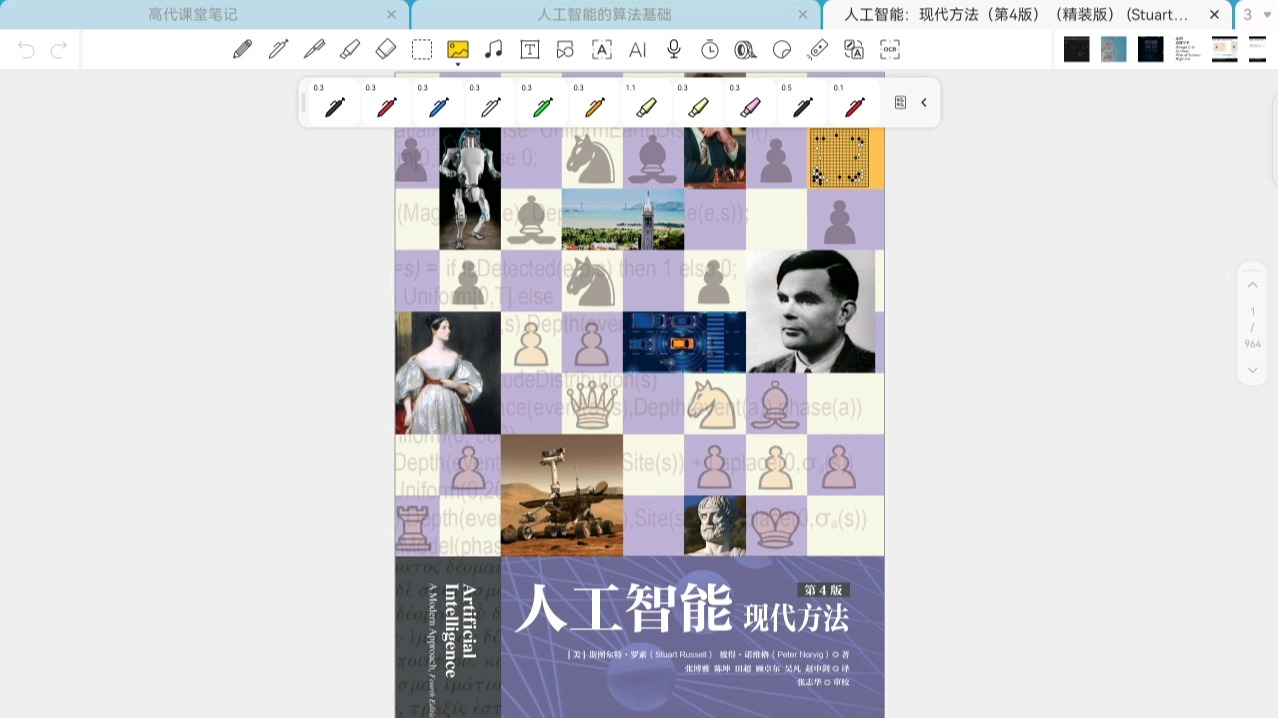Viewport: 1278px width, 718px height.
Task: Open the insert image tool
Action: (x=458, y=49)
